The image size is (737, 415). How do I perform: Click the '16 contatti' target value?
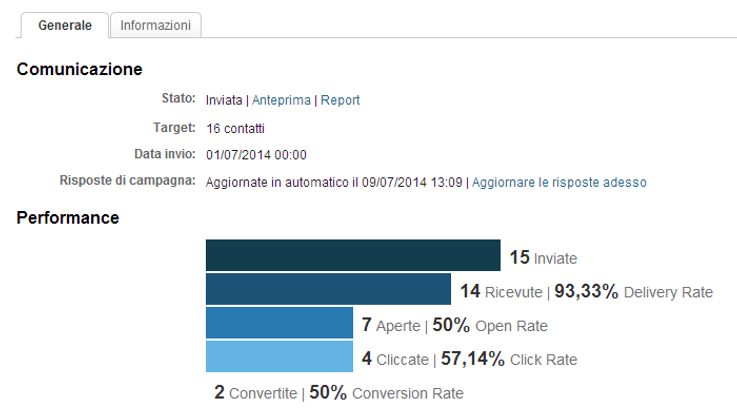235,128
